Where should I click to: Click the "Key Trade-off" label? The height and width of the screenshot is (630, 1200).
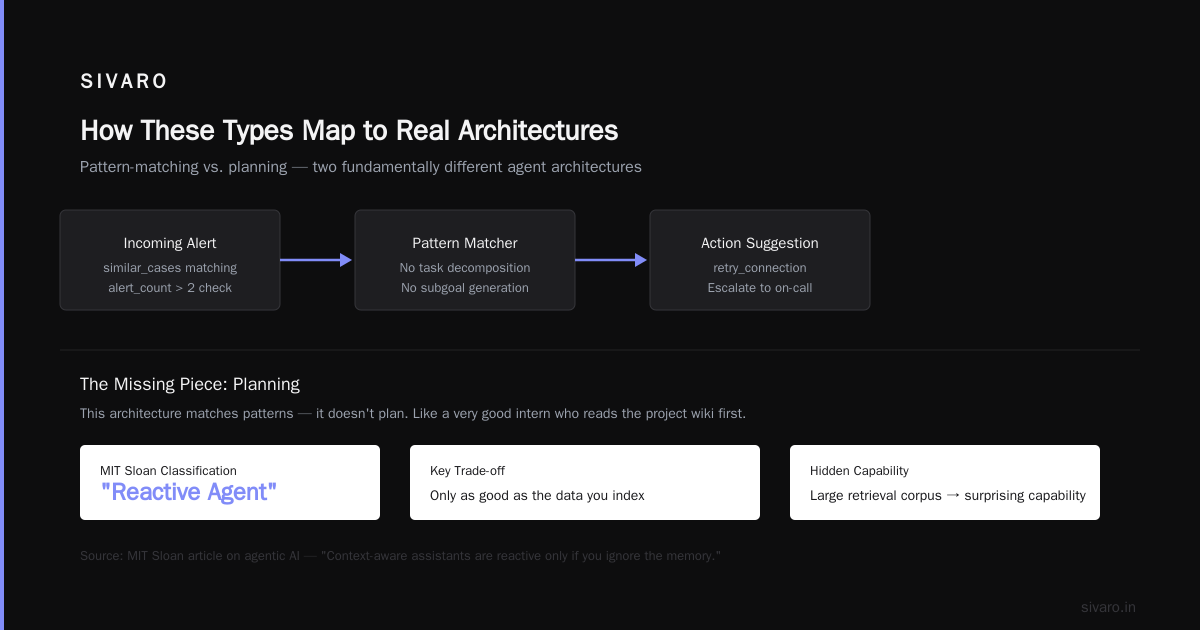[467, 470]
